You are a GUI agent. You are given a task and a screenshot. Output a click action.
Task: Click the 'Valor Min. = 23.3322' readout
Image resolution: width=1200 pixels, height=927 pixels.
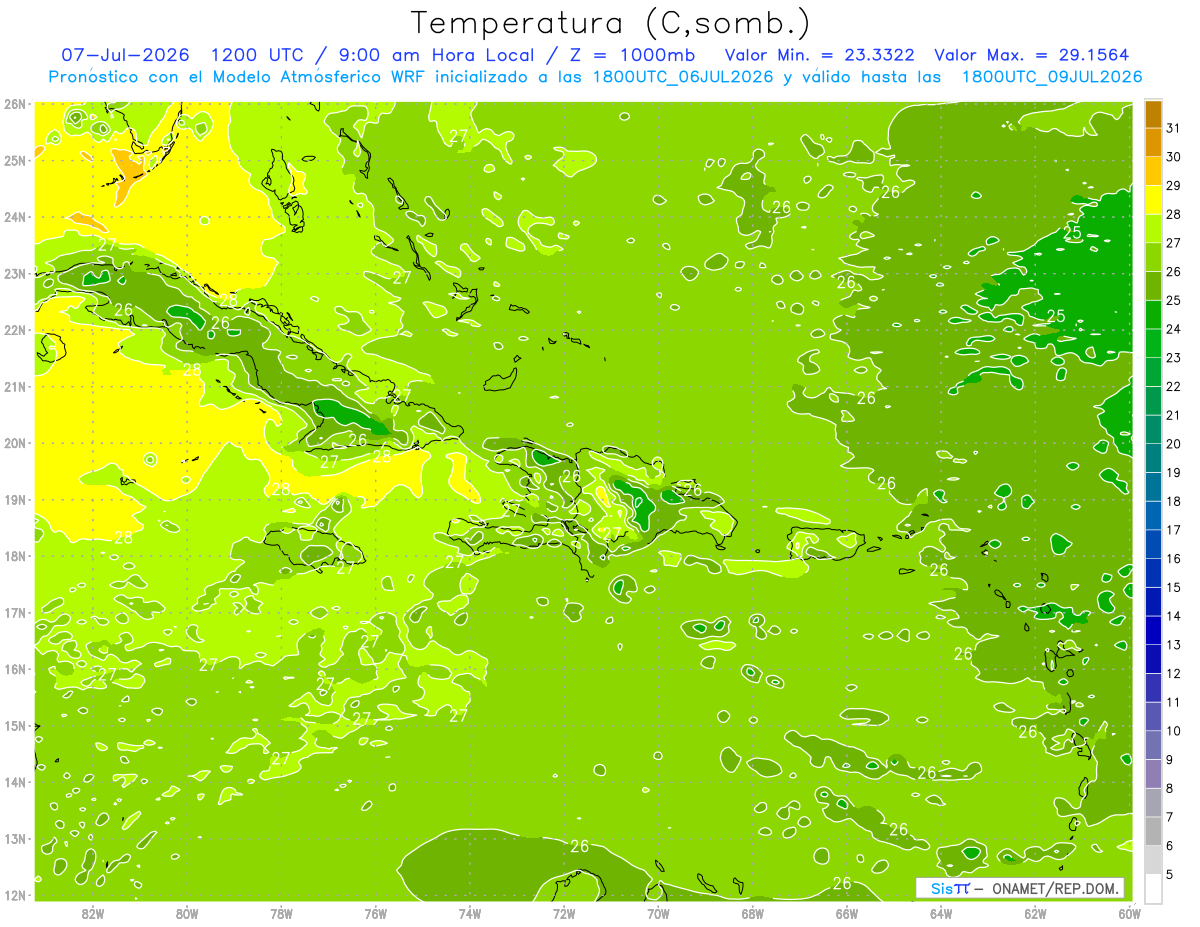click(x=818, y=55)
